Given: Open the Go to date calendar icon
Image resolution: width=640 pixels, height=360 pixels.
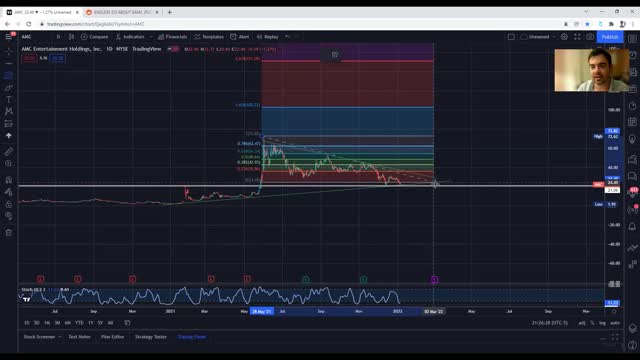Looking at the screenshot, I should (127, 323).
